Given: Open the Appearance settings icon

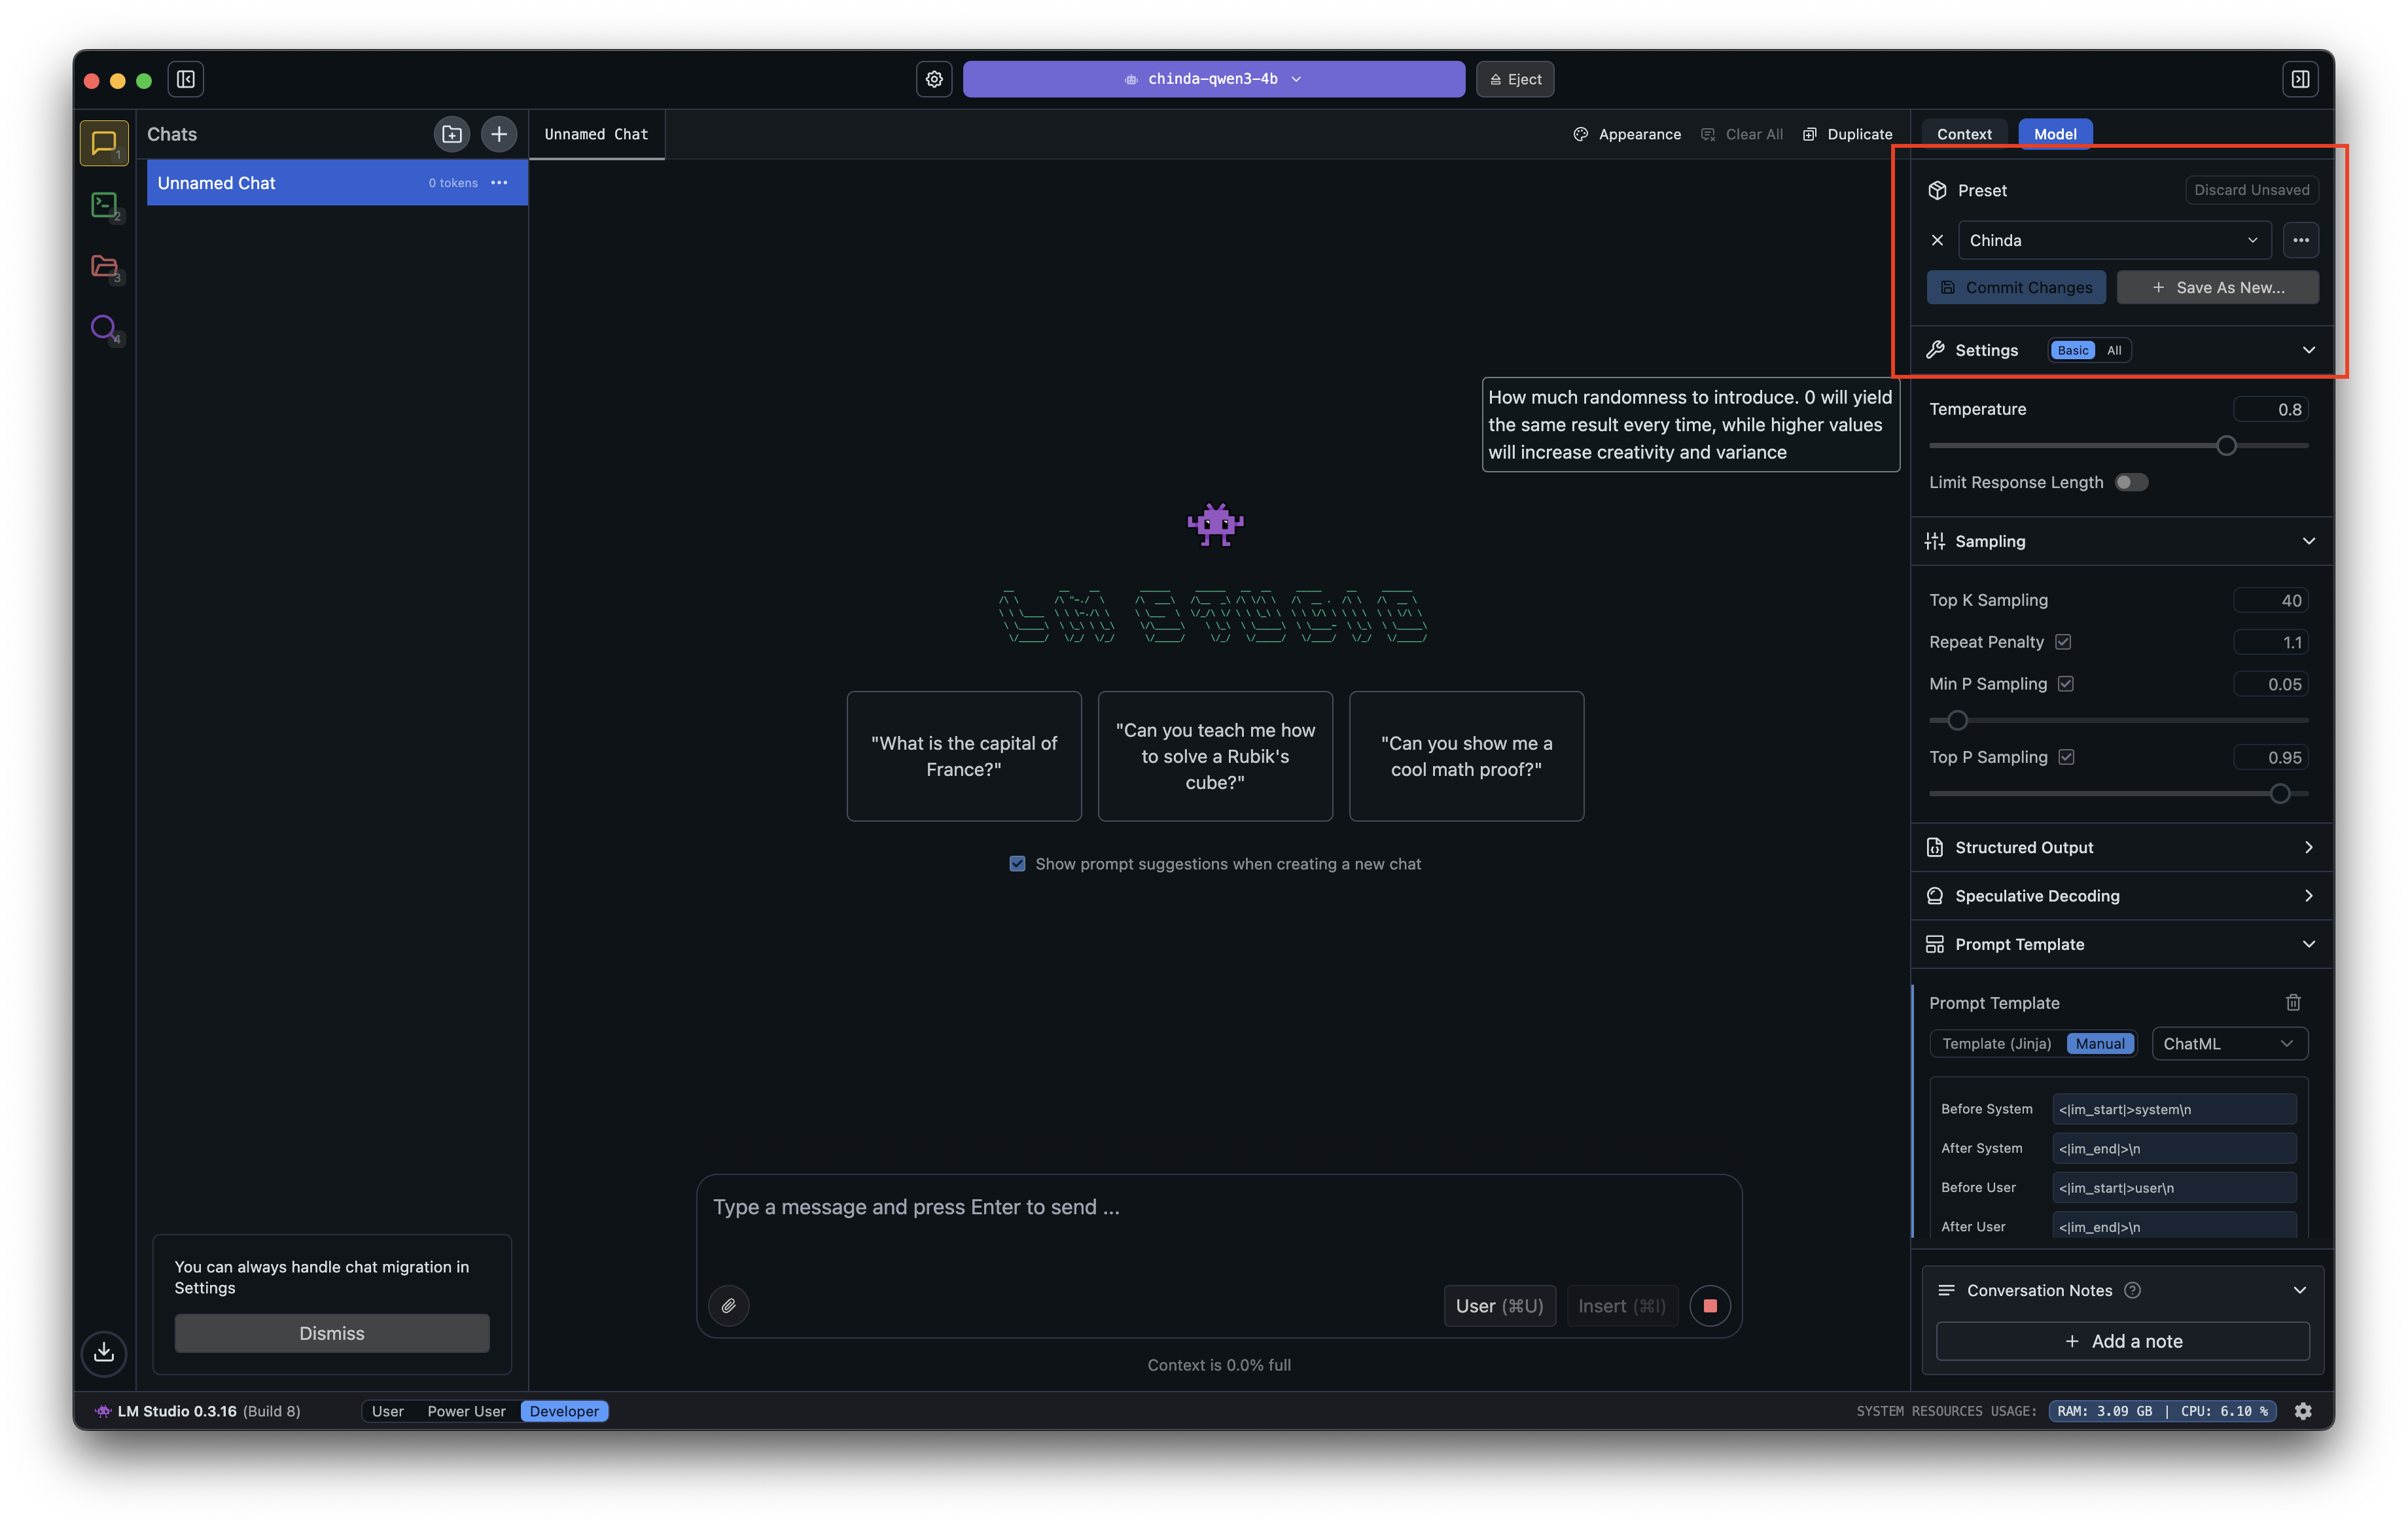Looking at the screenshot, I should tap(1580, 133).
